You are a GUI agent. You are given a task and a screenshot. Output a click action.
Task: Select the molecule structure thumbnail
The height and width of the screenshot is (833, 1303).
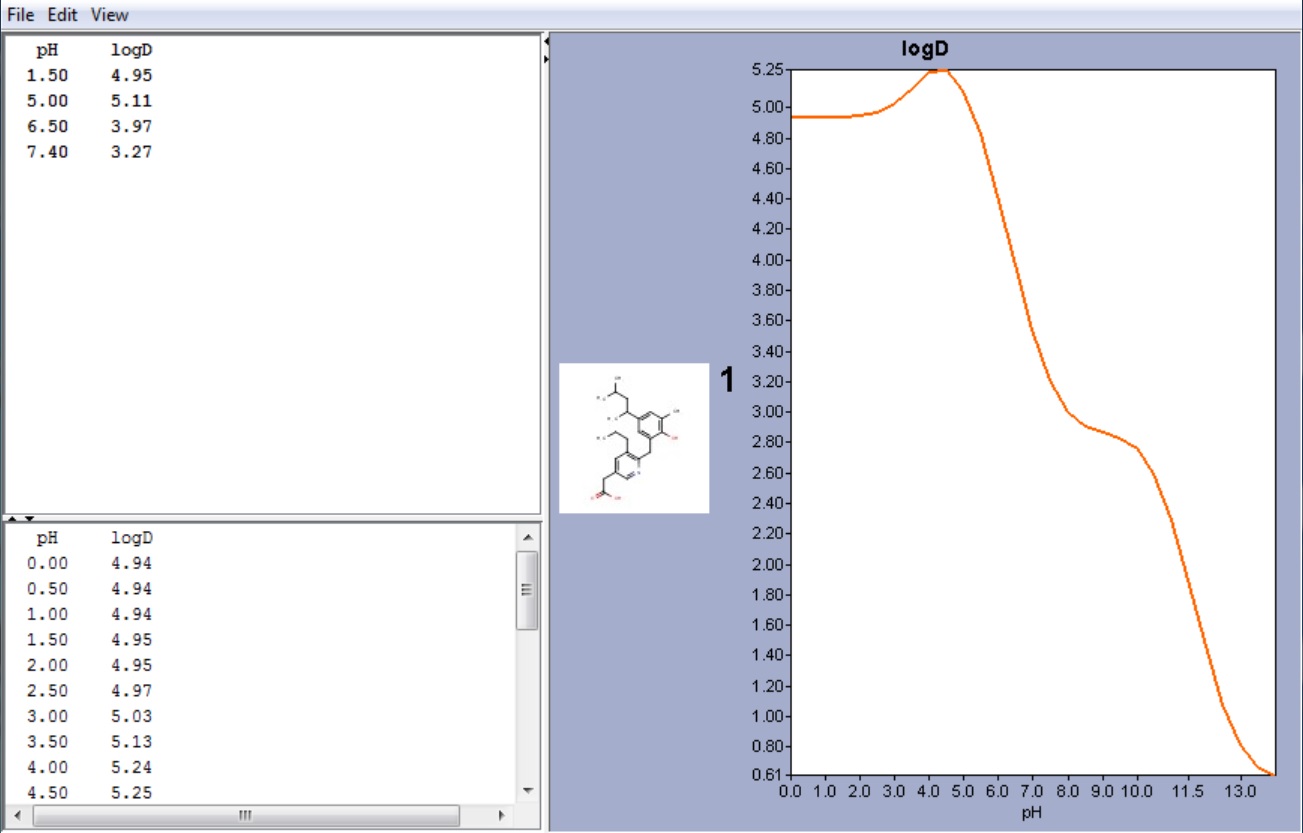click(634, 438)
